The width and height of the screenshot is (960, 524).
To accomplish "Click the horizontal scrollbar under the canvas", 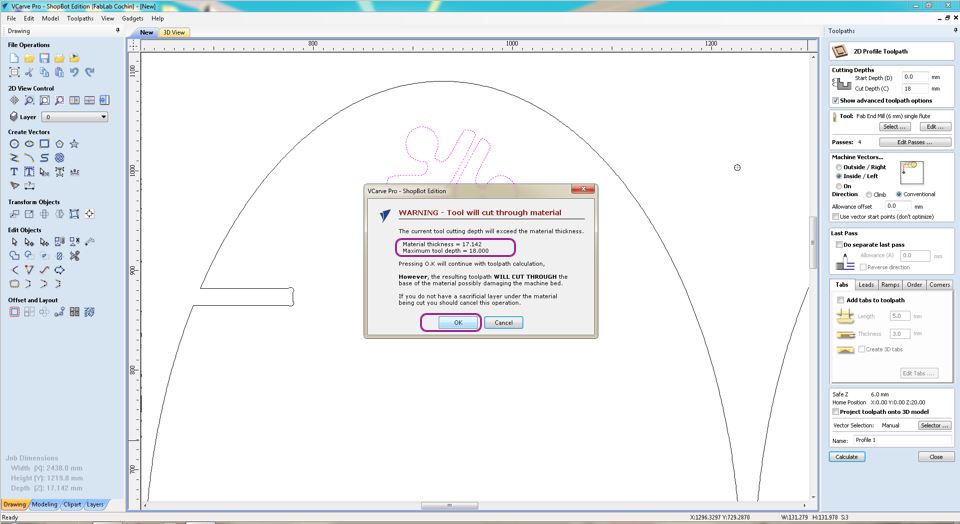I will [x=449, y=506].
